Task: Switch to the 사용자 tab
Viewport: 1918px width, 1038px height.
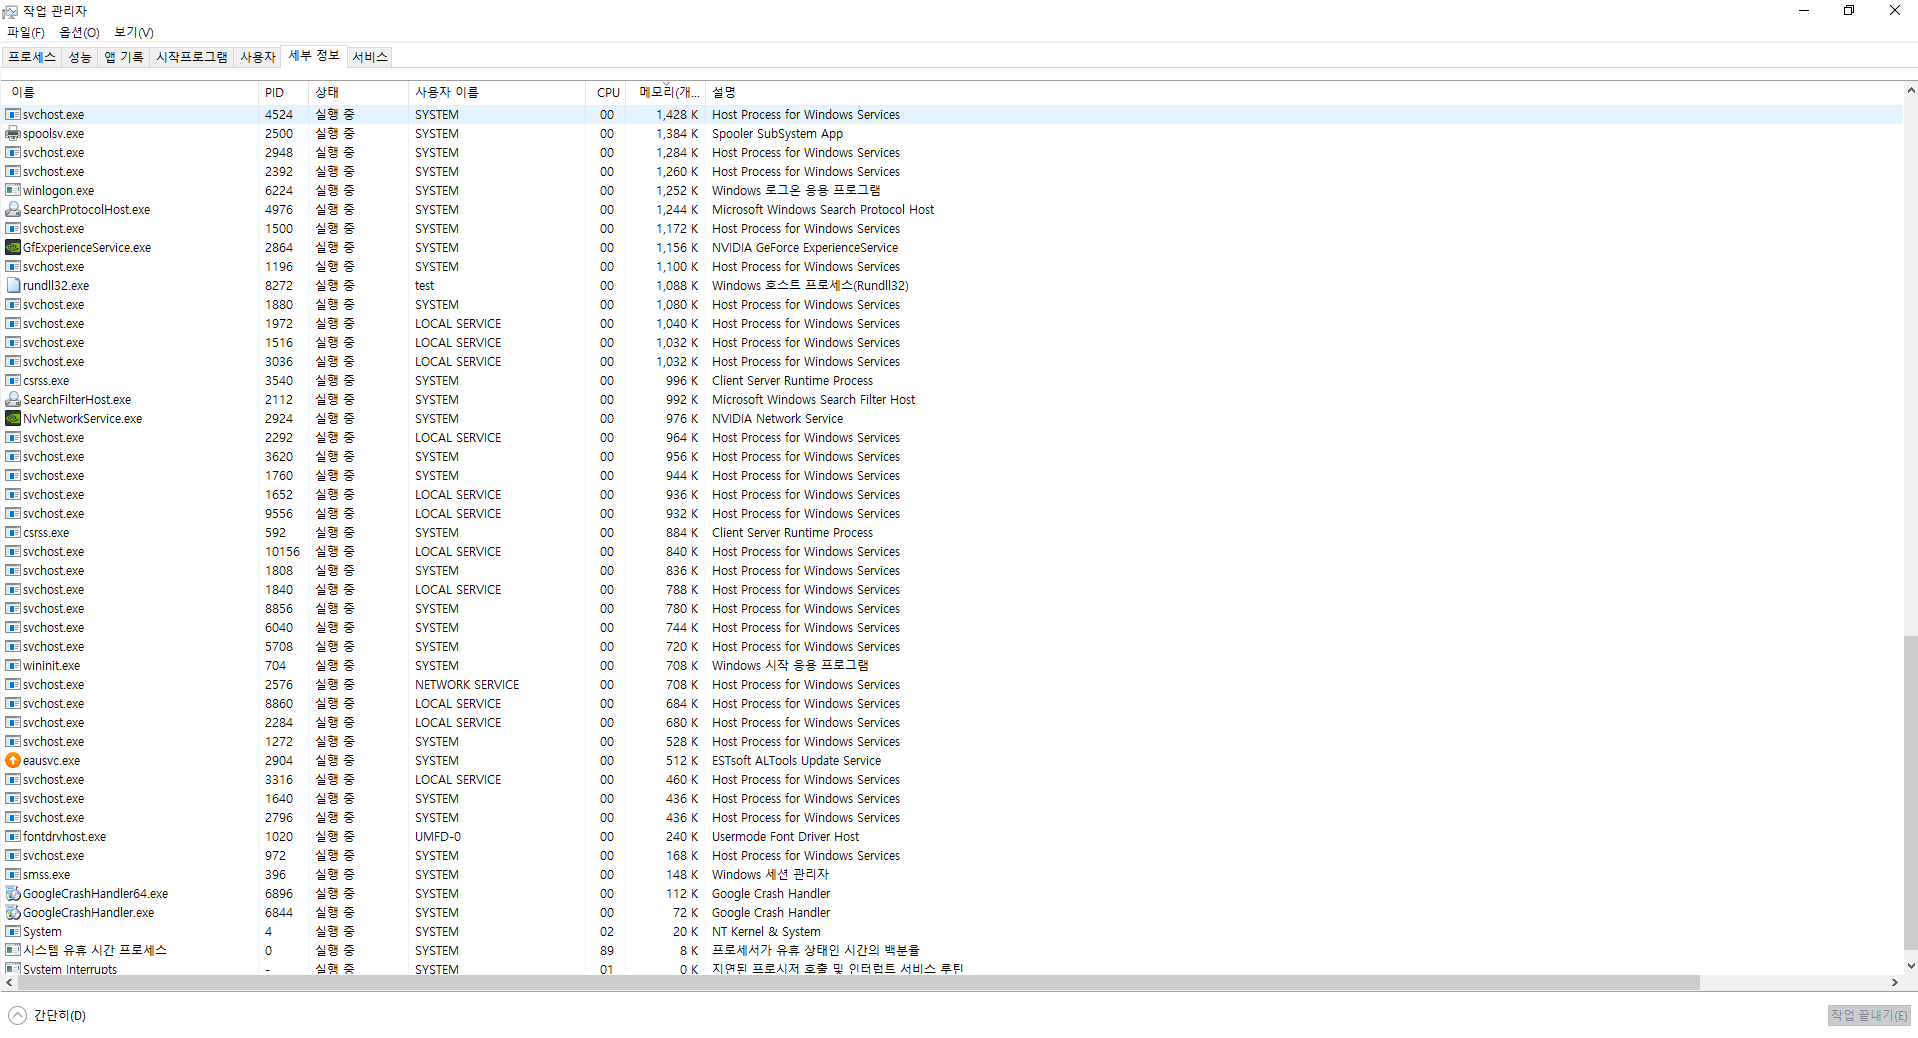Action: point(258,57)
